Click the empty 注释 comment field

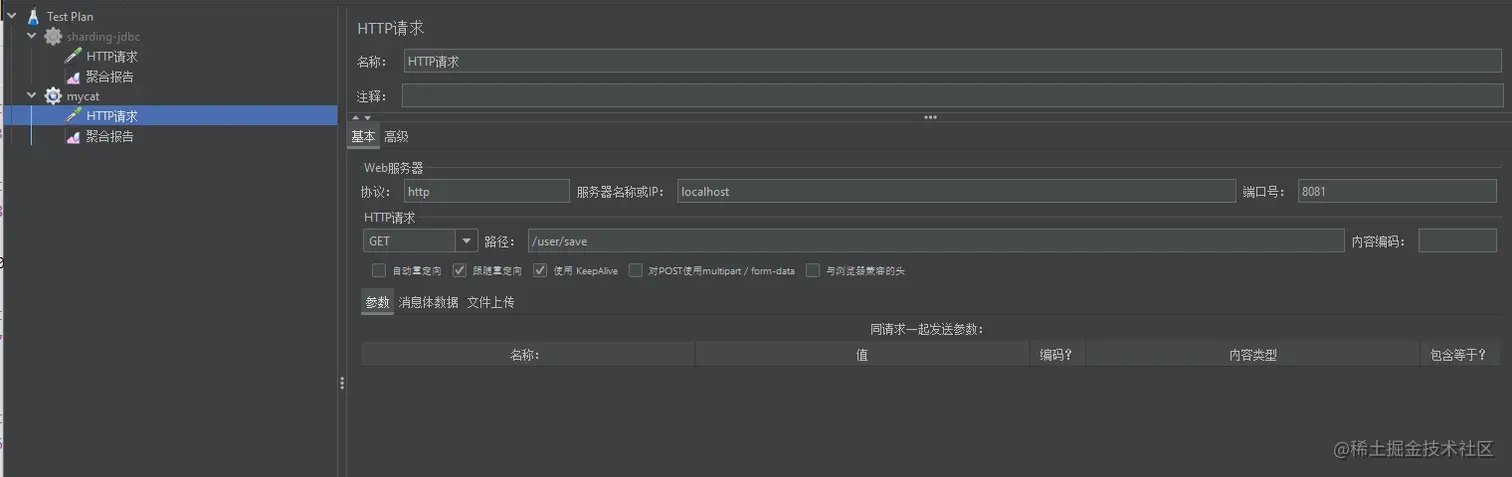pos(952,96)
